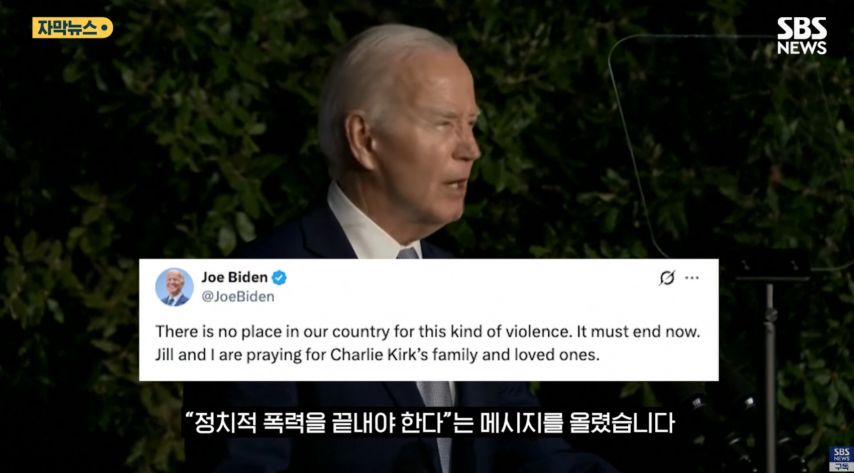The image size is (854, 473).
Task: Click the word NEWS in the top-right logo
Action: [x=802, y=47]
